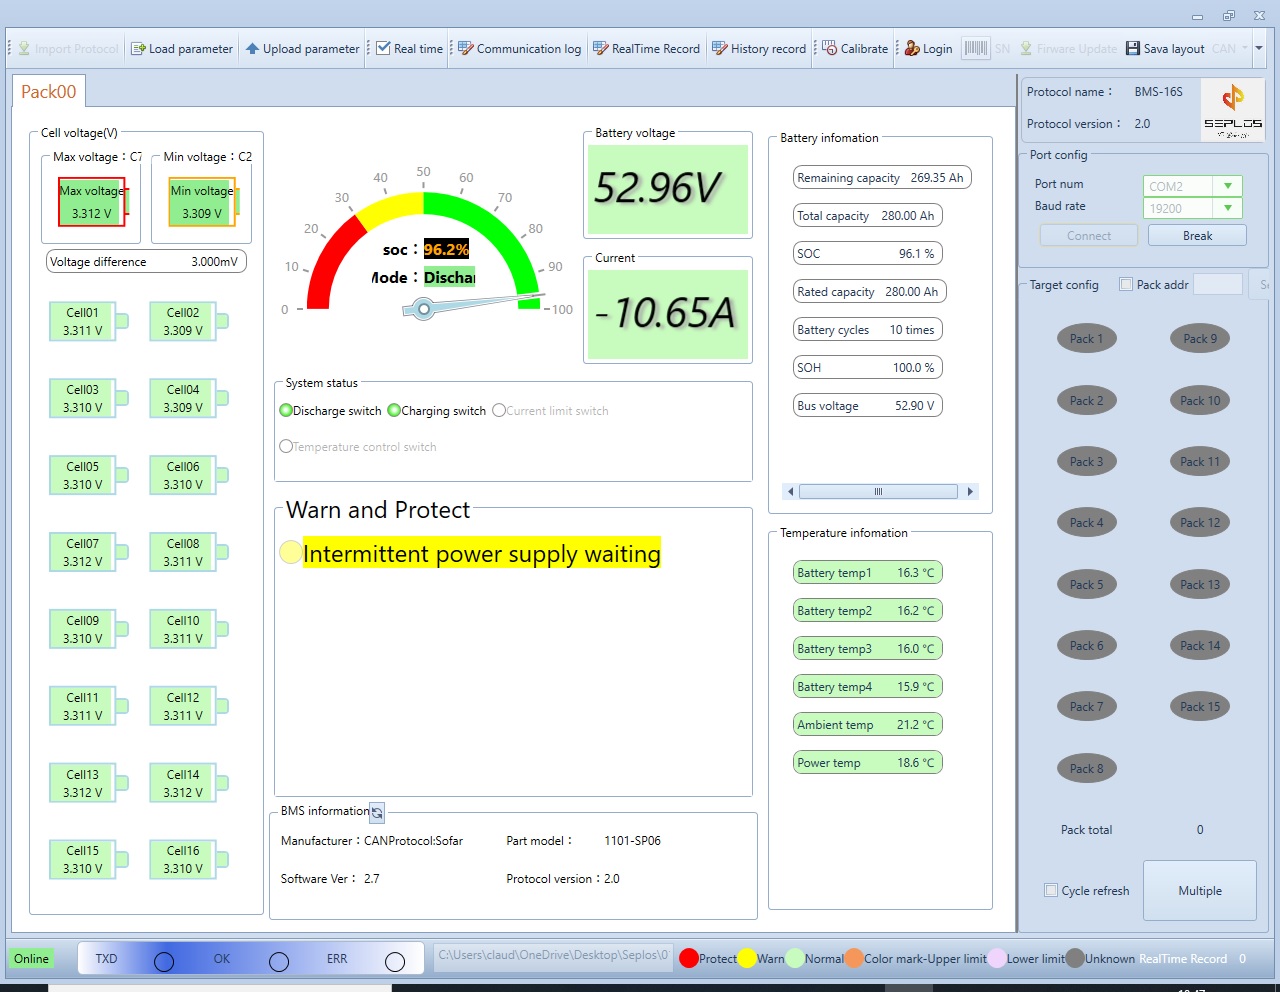Toggle the Discharge switch indicator
This screenshot has height=992, width=1280.
click(286, 410)
